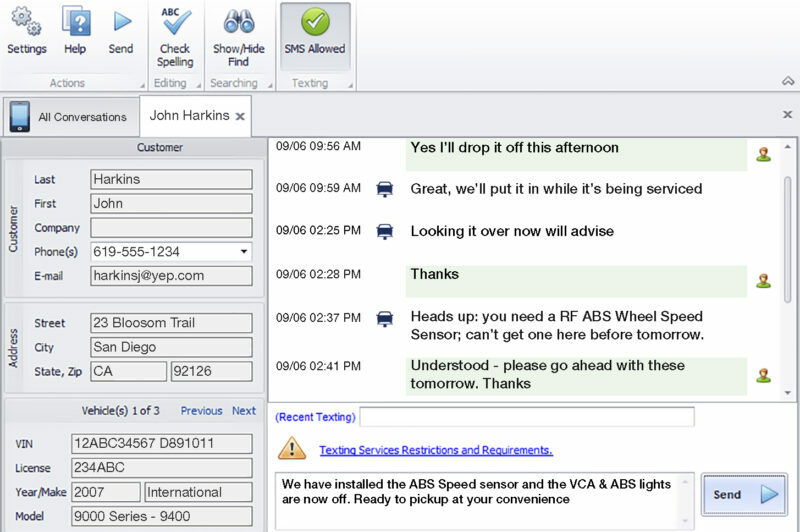Click the warning triangle icon
This screenshot has width=800, height=532.
[292, 449]
